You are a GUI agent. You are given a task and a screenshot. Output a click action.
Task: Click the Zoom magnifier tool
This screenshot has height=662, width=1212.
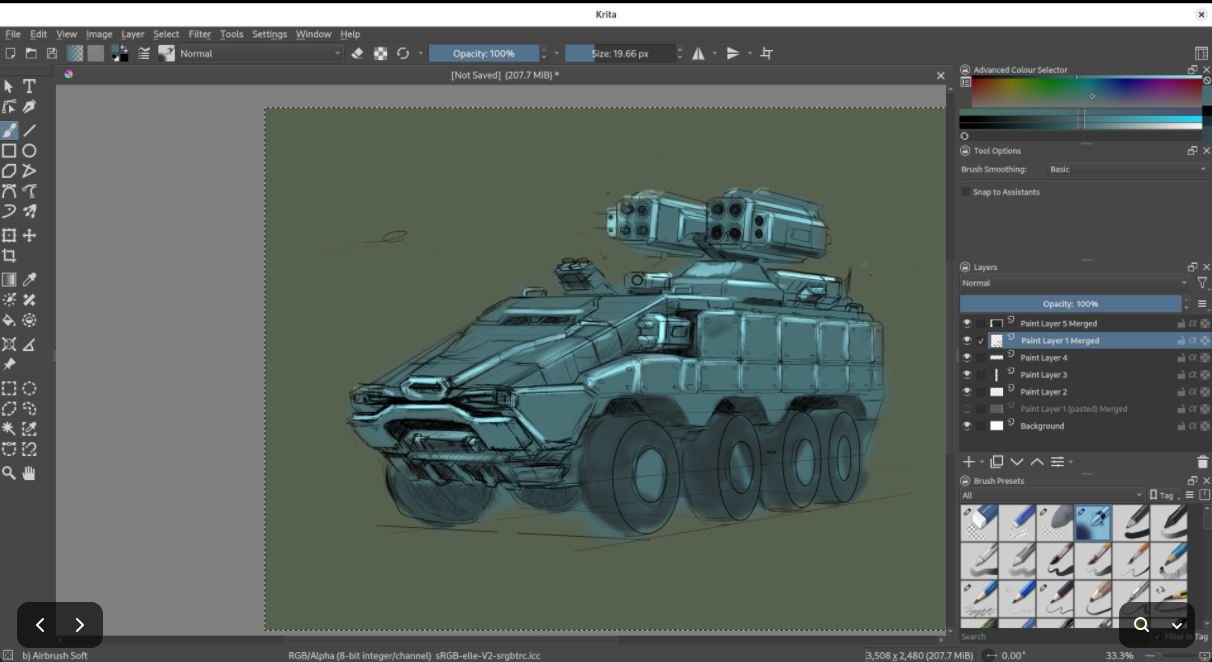pos(9,473)
